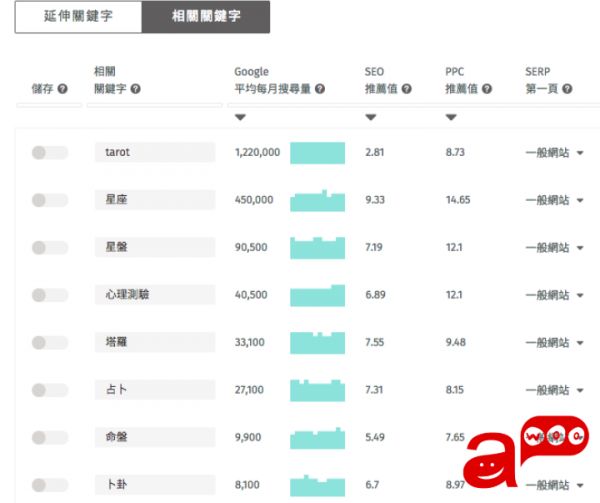The width and height of the screenshot is (600, 503).
Task: Open help icon next to 儲存
Action: point(62,89)
